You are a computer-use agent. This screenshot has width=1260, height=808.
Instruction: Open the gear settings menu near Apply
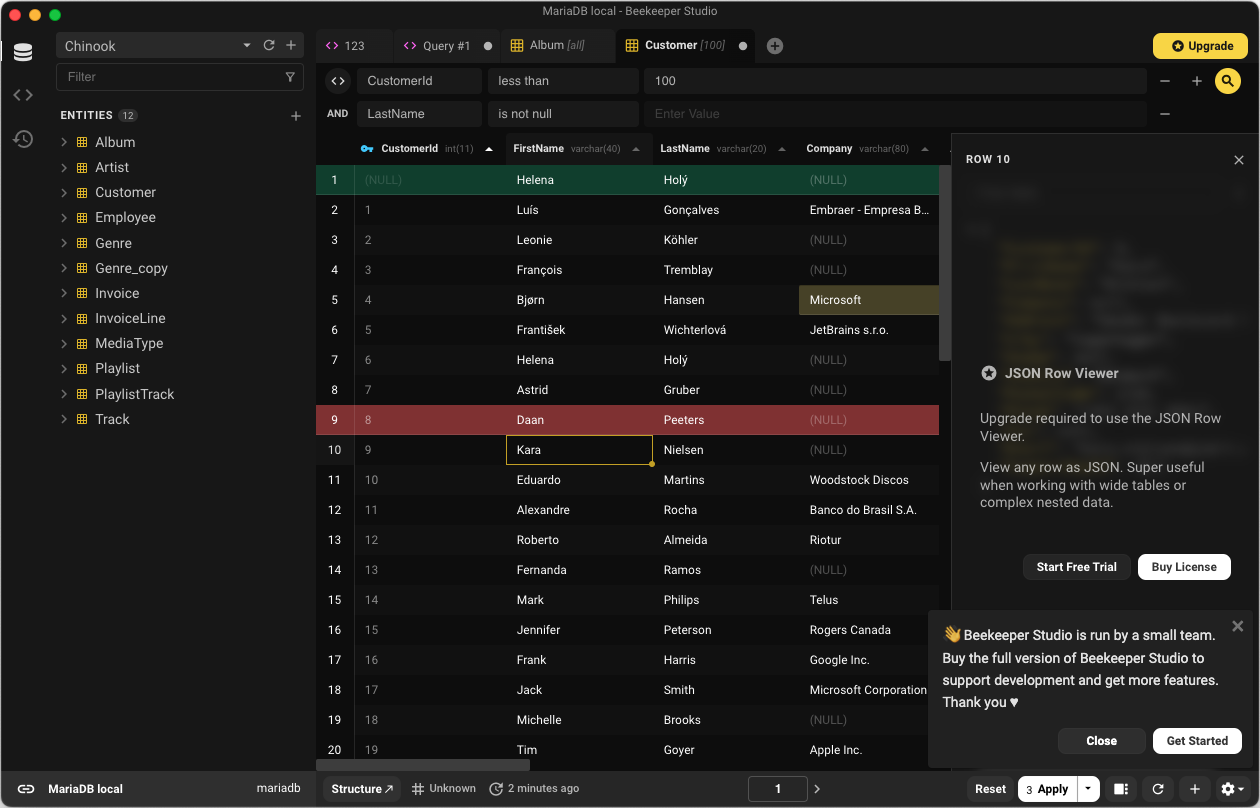point(1233,788)
